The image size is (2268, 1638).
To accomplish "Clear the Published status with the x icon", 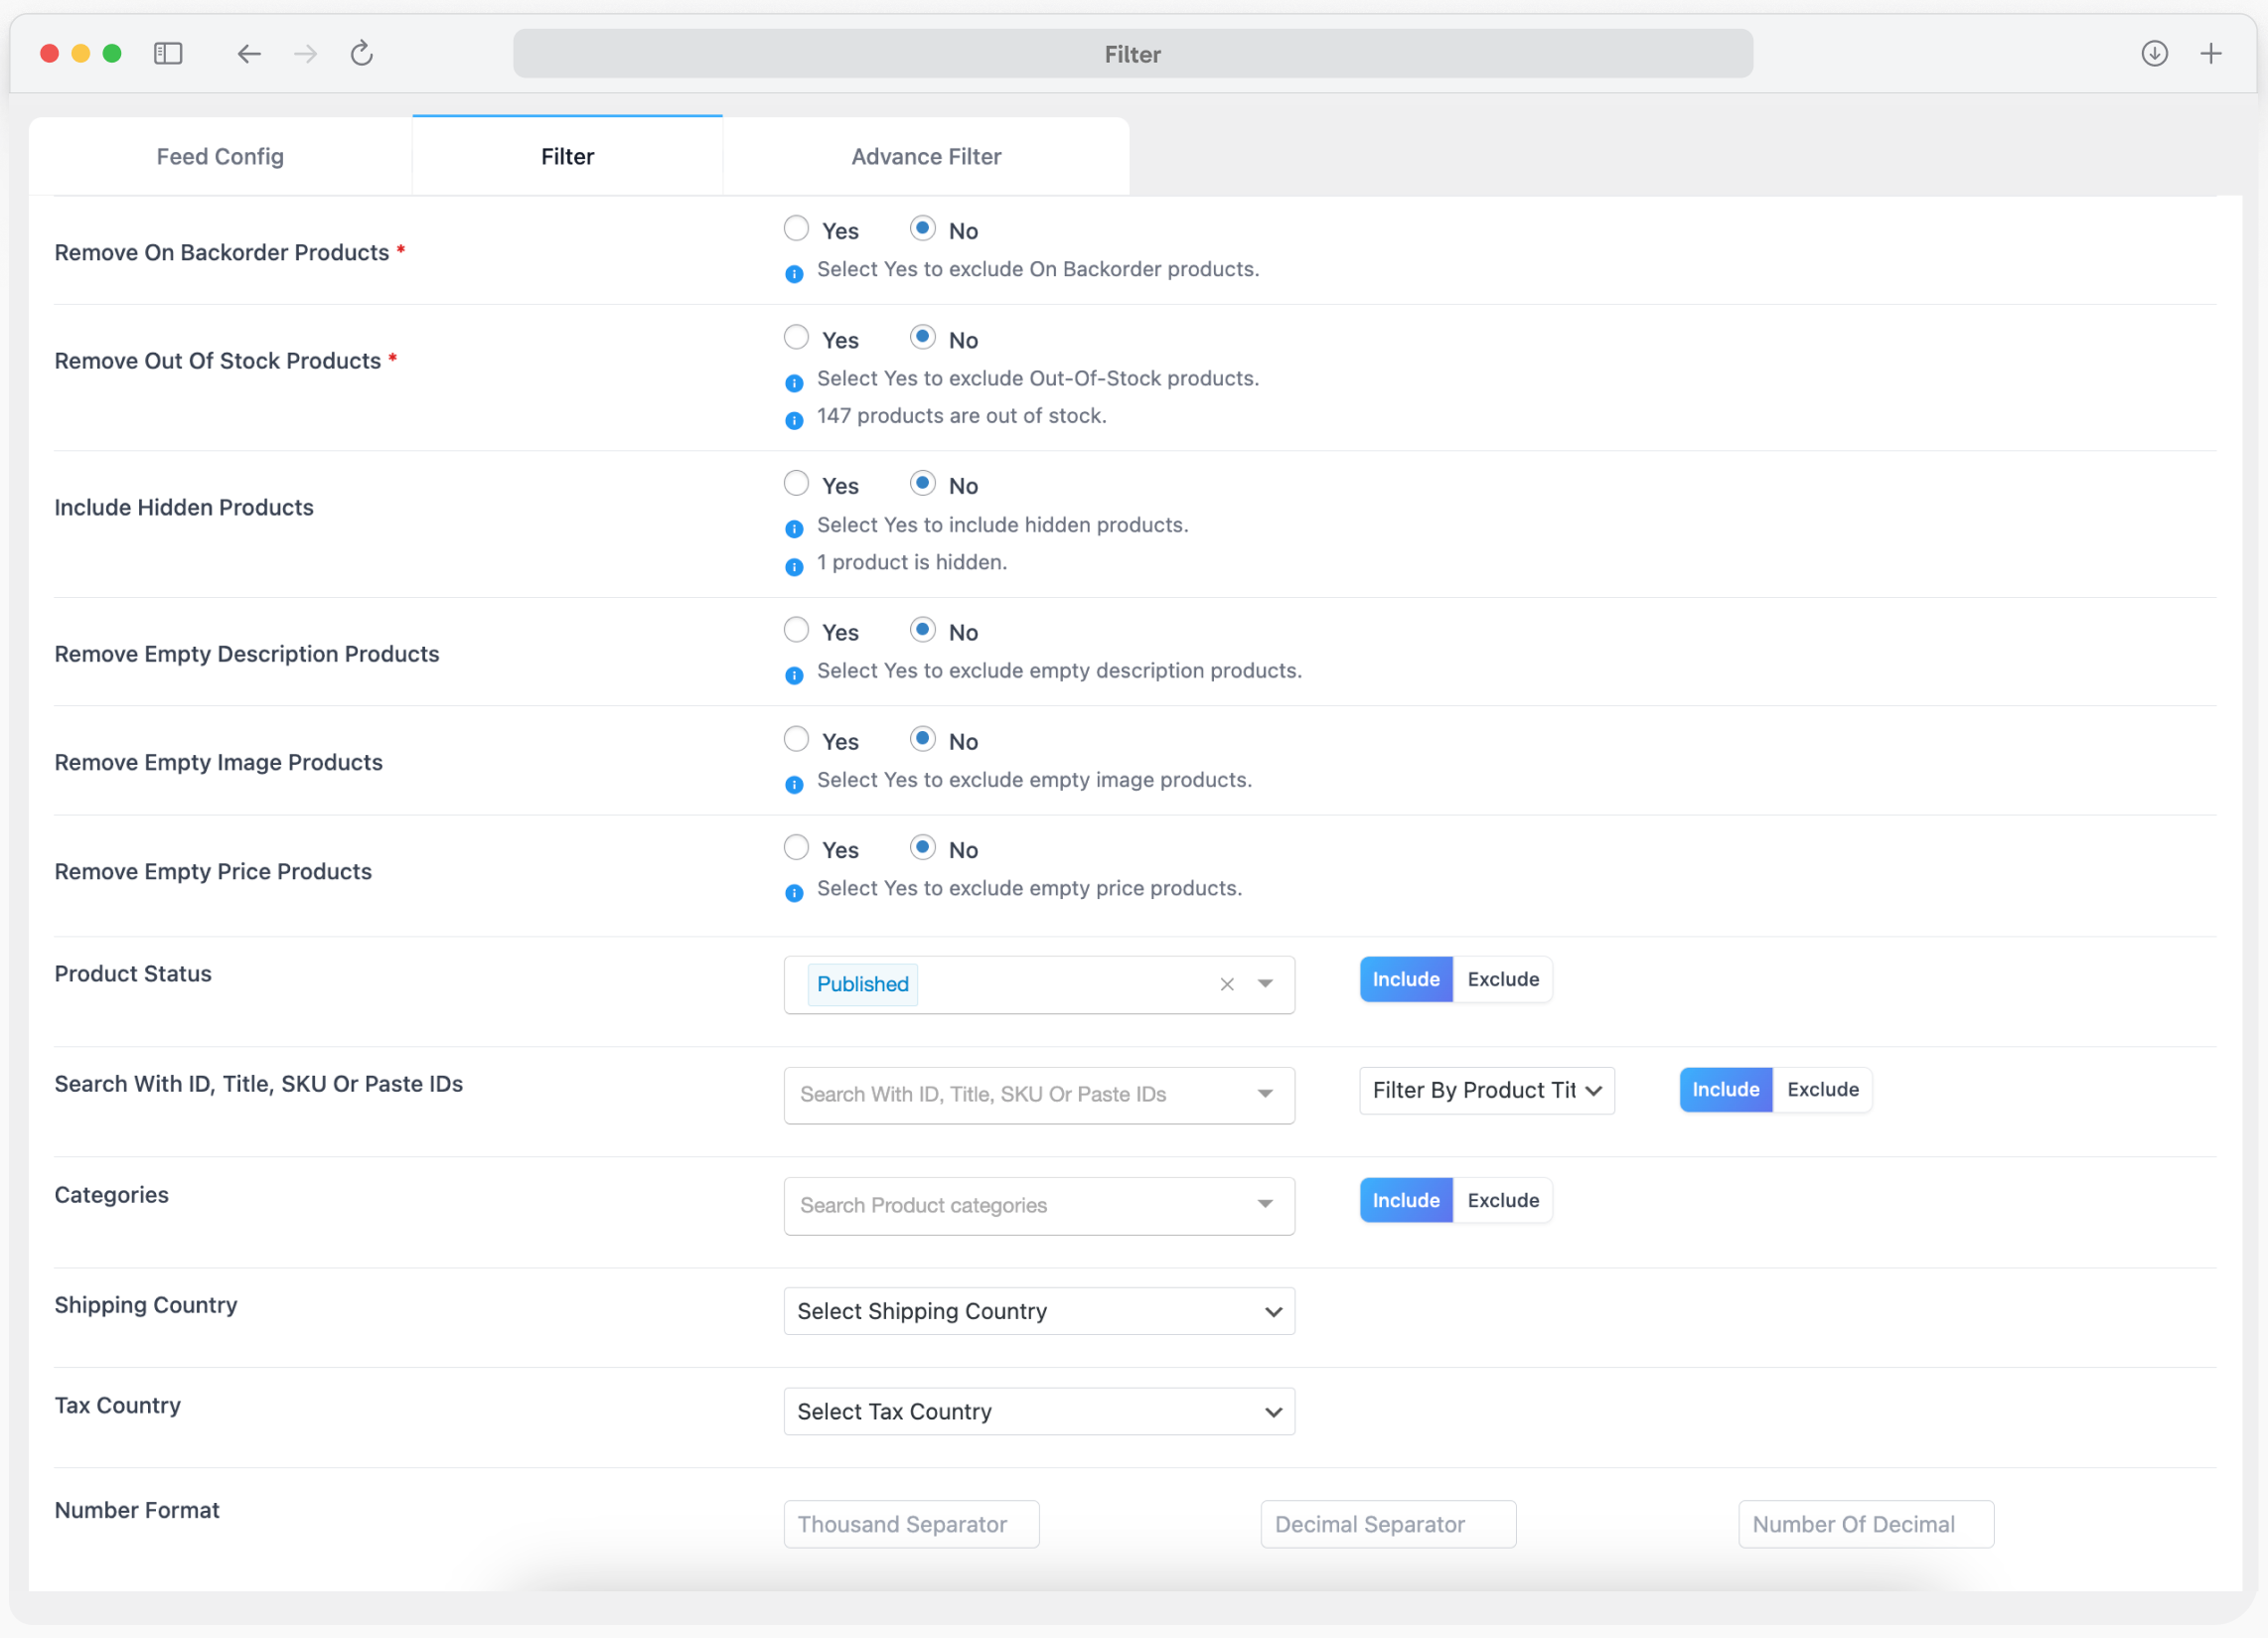I will 1227,984.
